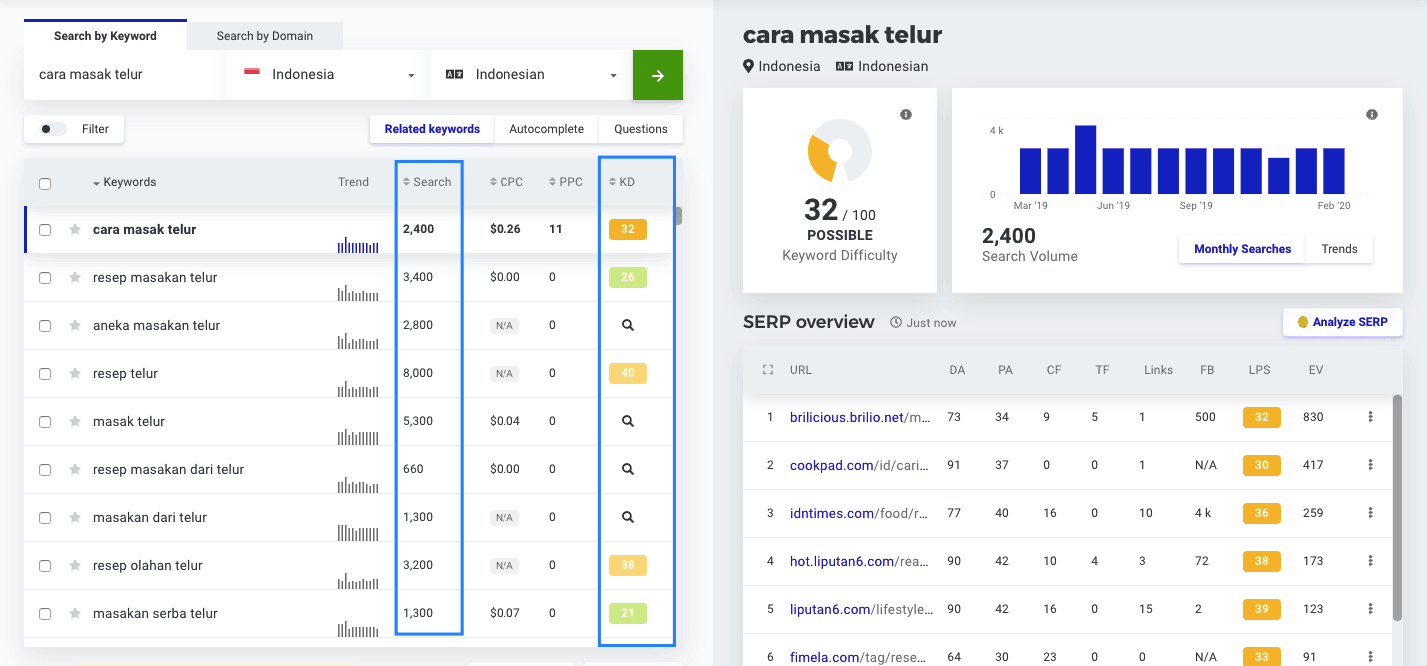Click the green search arrow button

(657, 75)
